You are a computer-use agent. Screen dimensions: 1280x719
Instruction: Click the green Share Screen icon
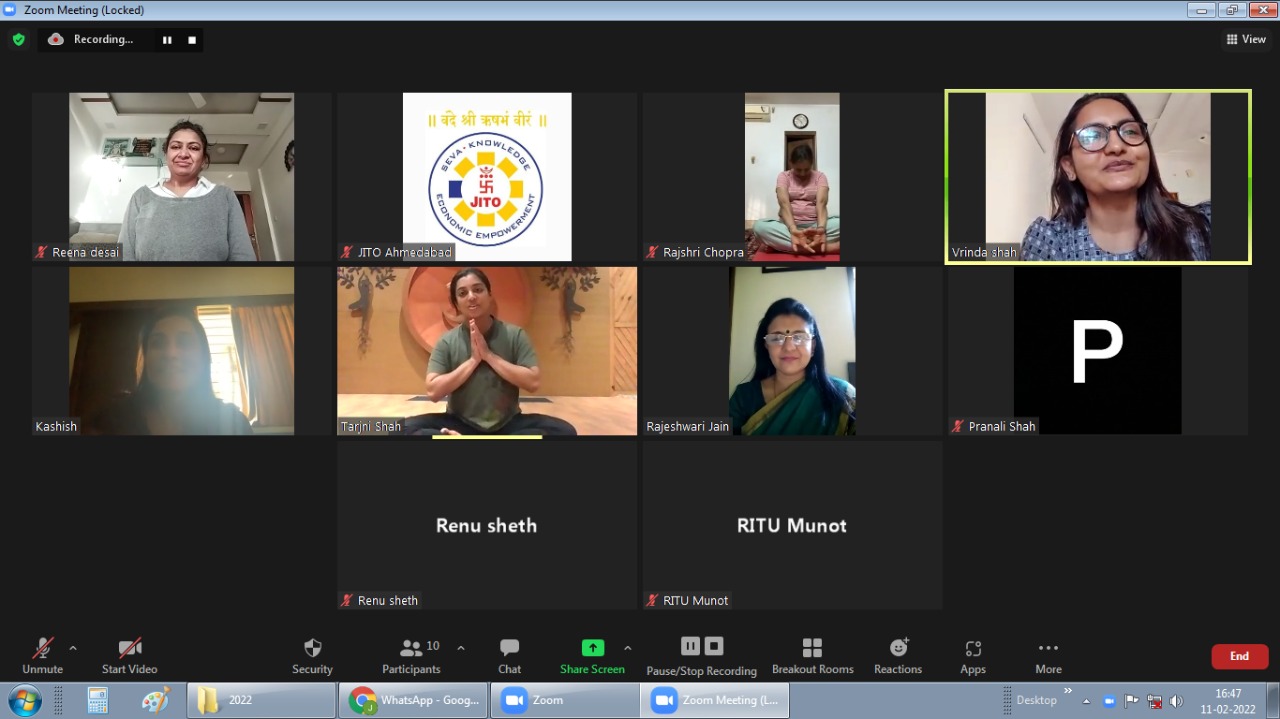(593, 648)
